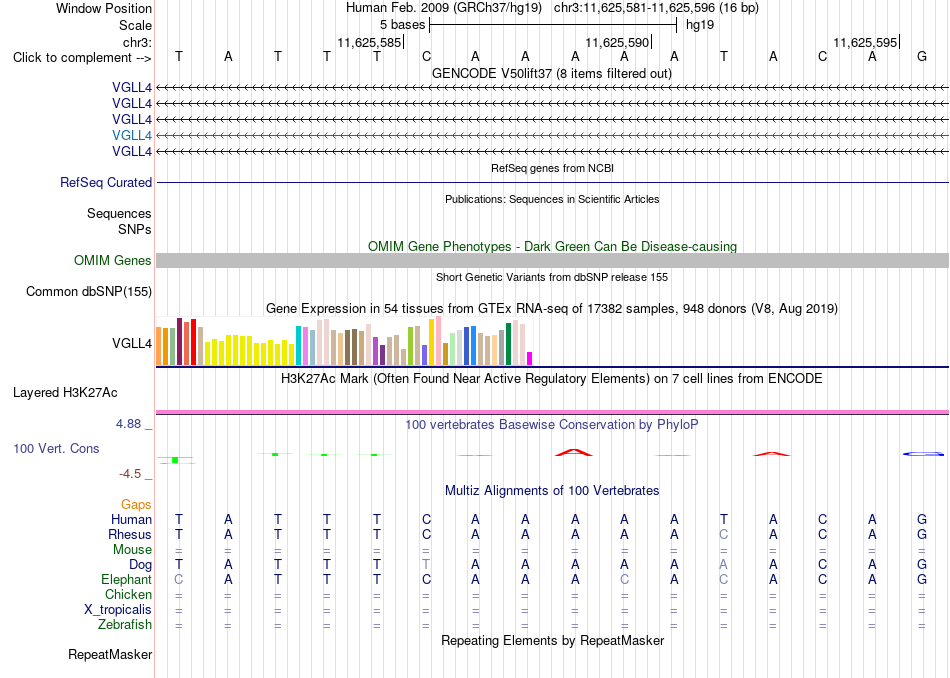Click the Scale label

(x=135, y=25)
